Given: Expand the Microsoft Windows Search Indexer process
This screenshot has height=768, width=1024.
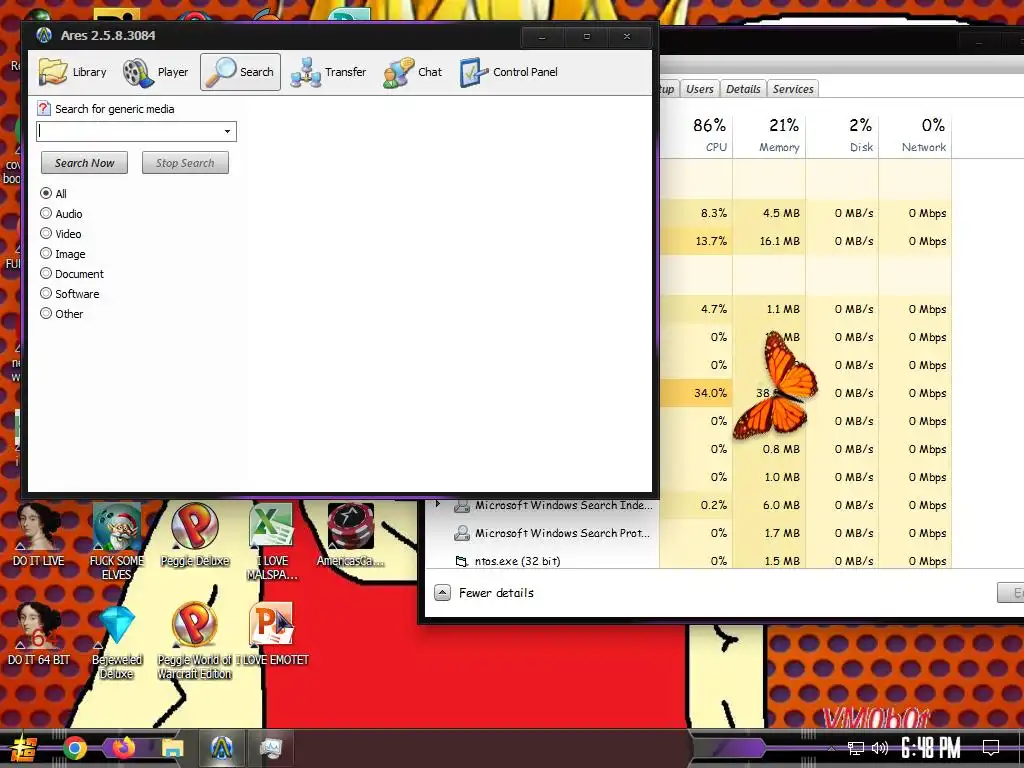Looking at the screenshot, I should pos(438,504).
